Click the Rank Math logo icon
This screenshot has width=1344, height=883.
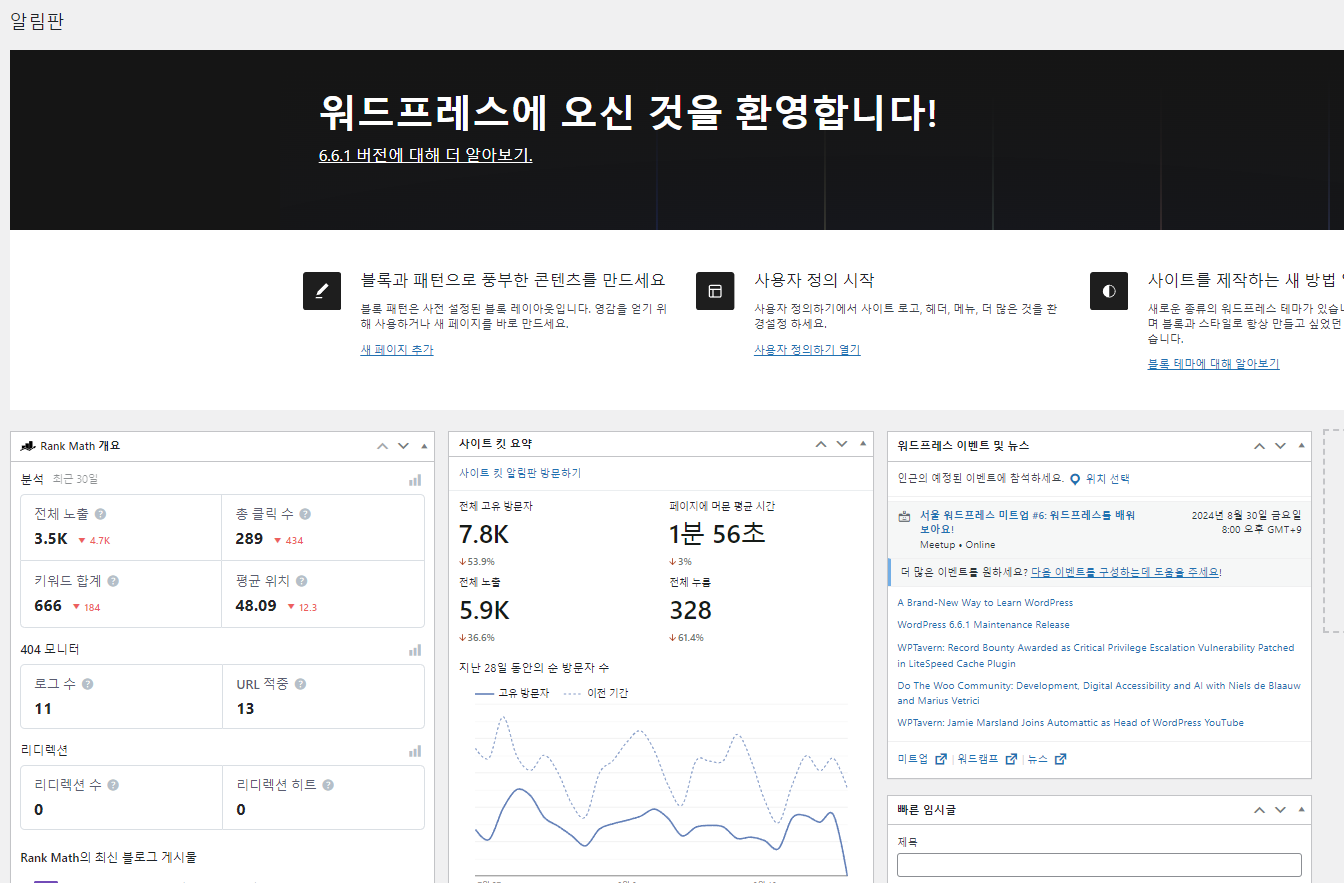pyautogui.click(x=29, y=446)
